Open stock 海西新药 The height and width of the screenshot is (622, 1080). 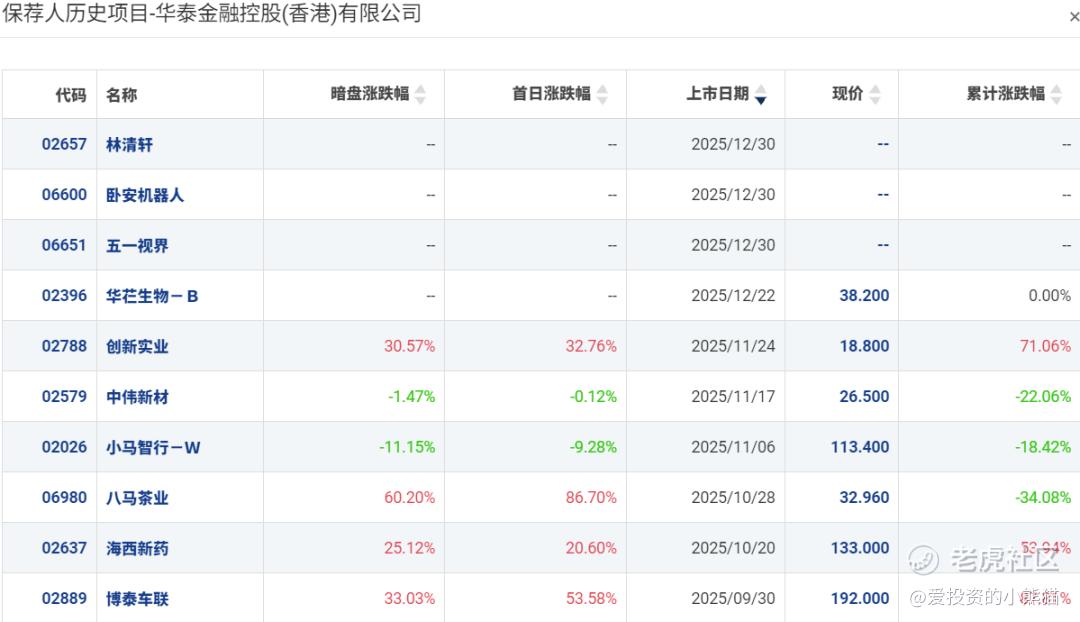click(137, 548)
